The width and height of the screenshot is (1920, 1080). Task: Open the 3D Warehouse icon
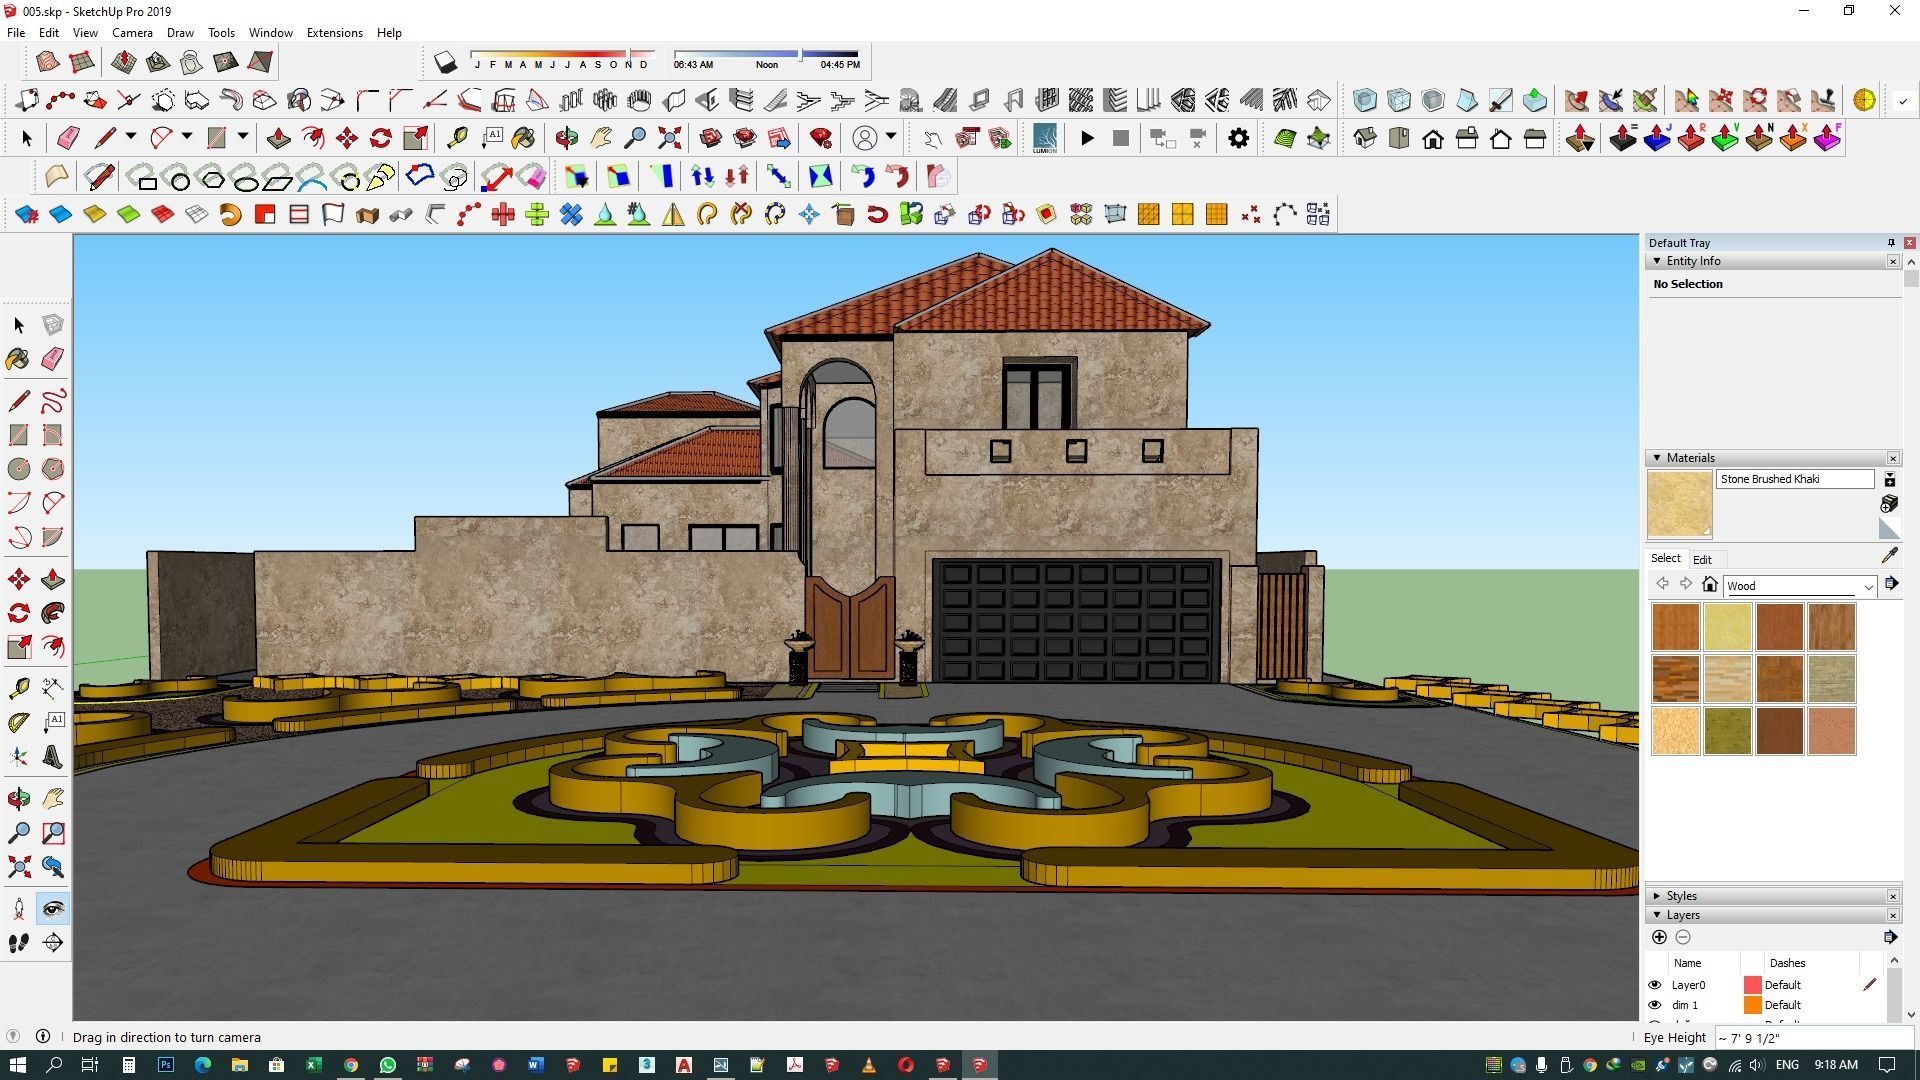coord(711,138)
